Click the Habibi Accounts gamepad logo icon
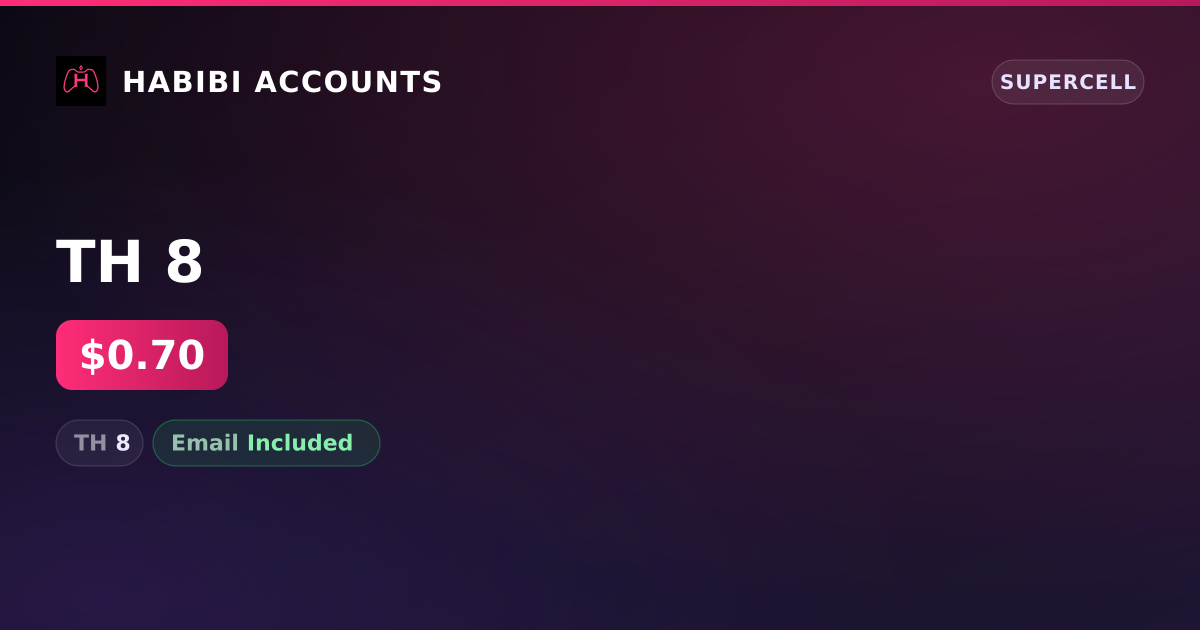 pos(81,81)
